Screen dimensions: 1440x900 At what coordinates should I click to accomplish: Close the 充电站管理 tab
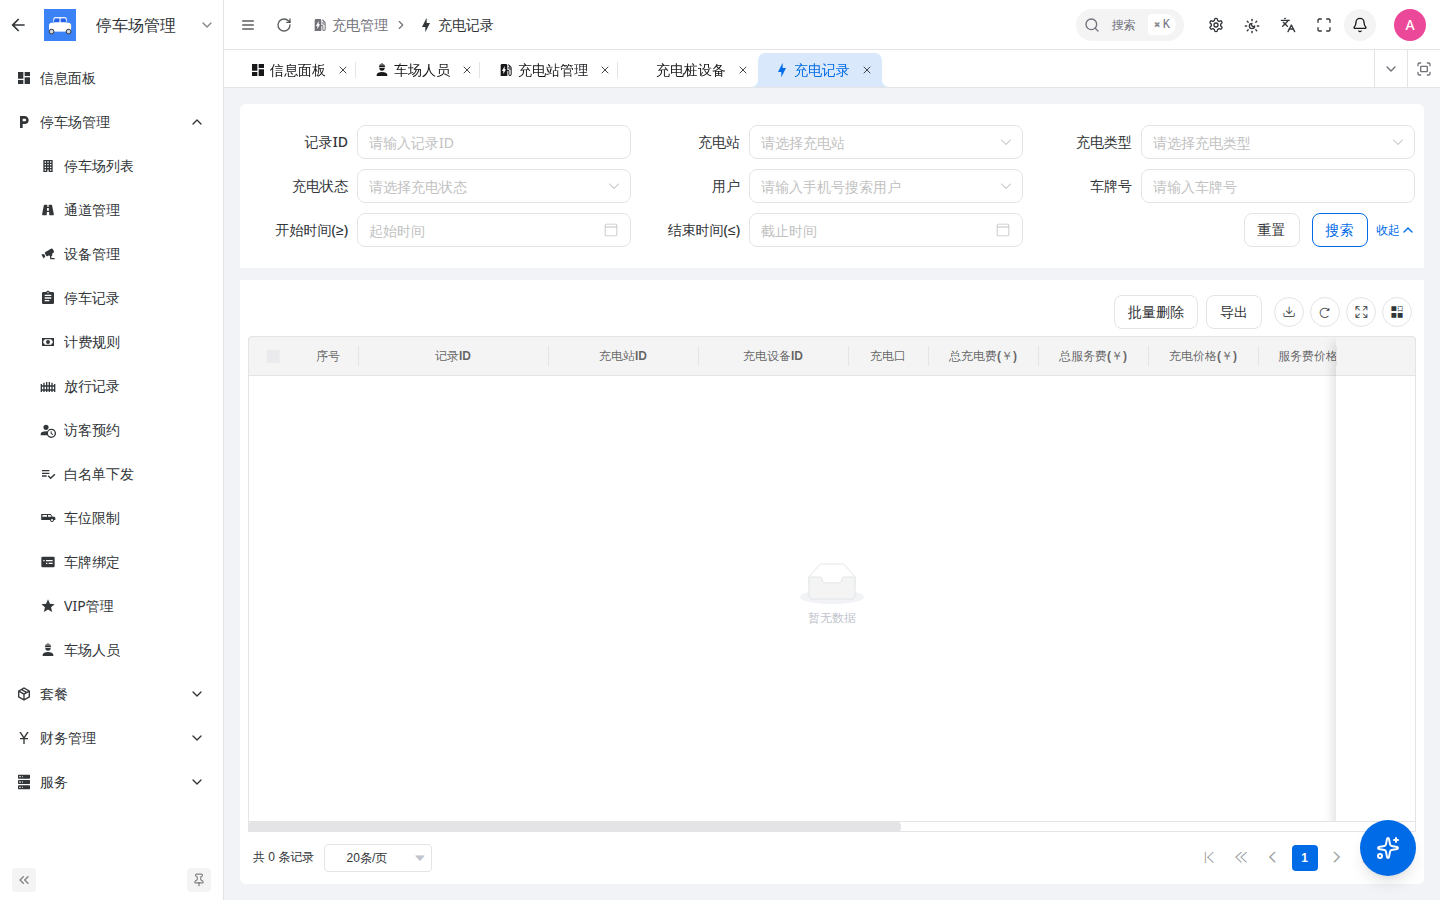[x=605, y=70]
